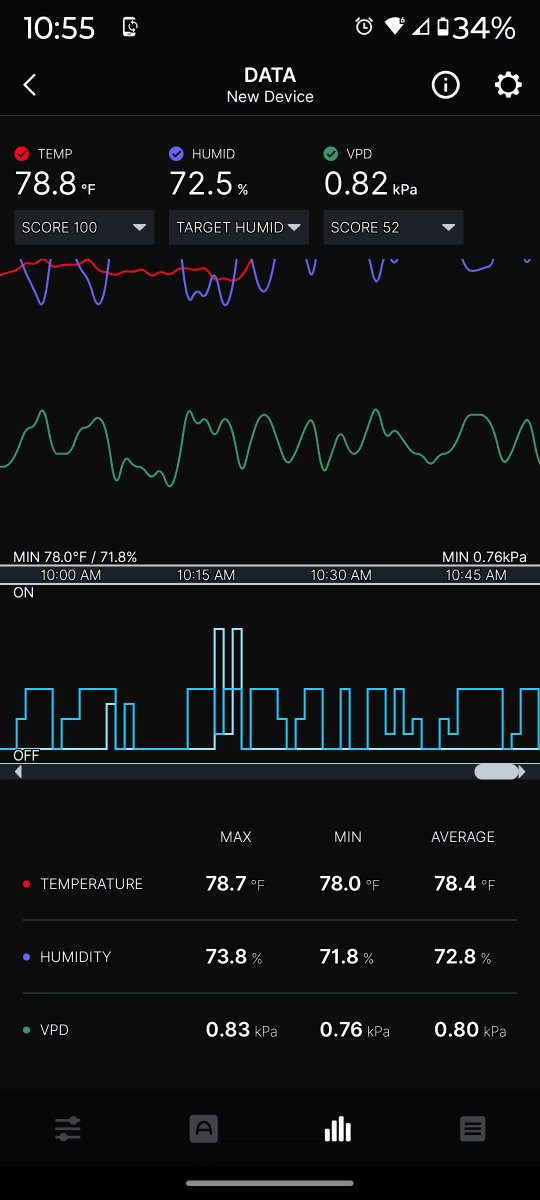Tap the AVERAGE column header
Image resolution: width=540 pixels, height=1200 pixels.
(x=463, y=837)
